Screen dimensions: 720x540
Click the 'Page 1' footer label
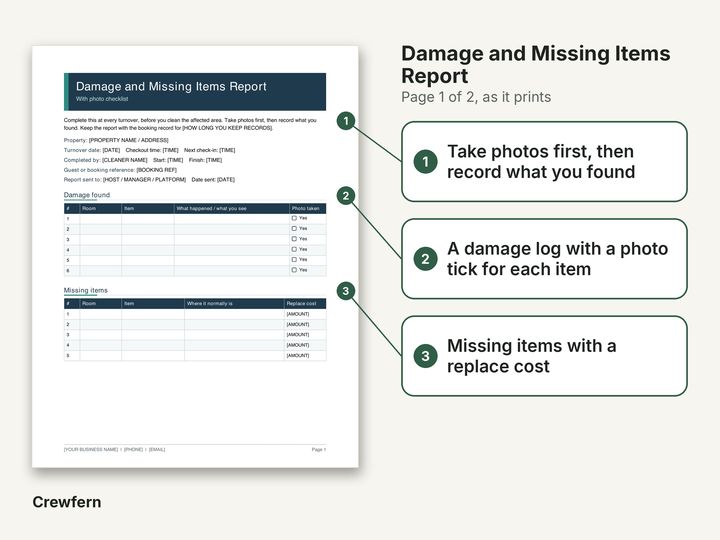point(319,450)
